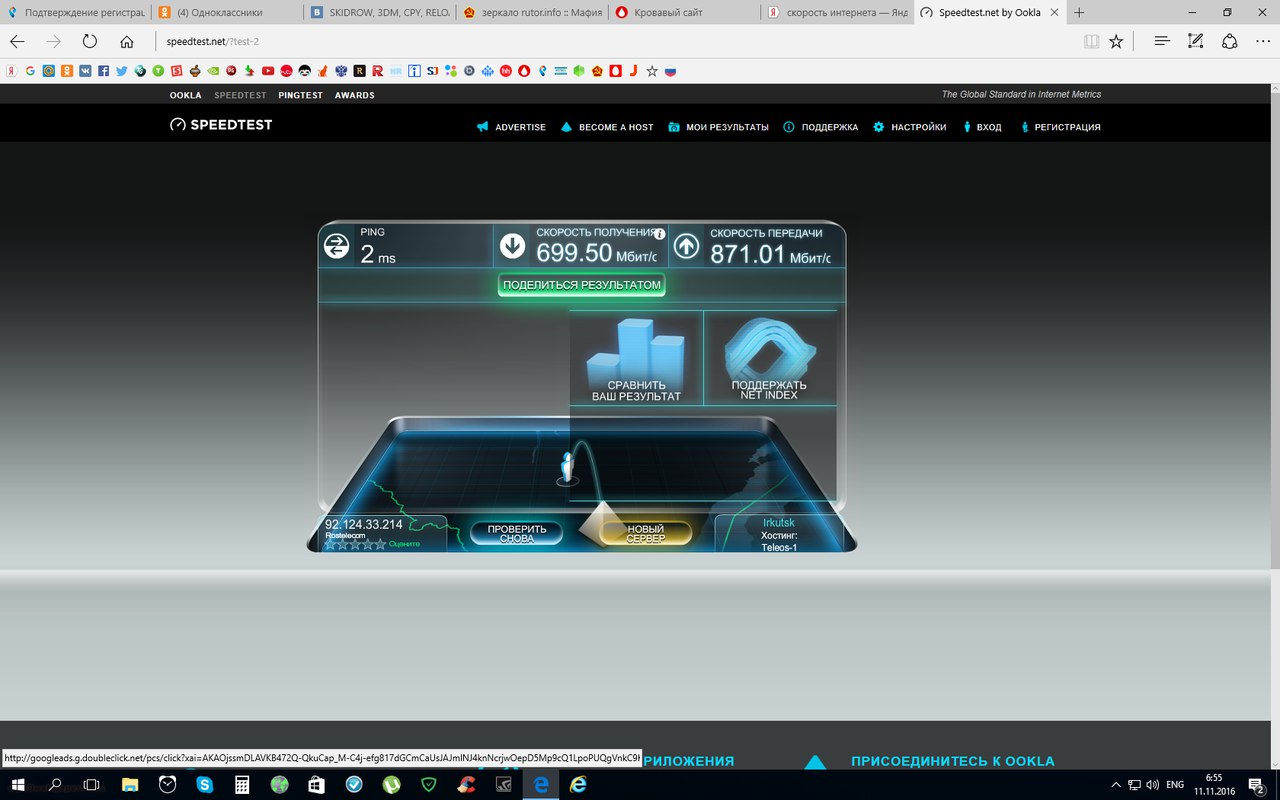Open the VK favorite icon
1280x800 pixels.
click(x=85, y=71)
